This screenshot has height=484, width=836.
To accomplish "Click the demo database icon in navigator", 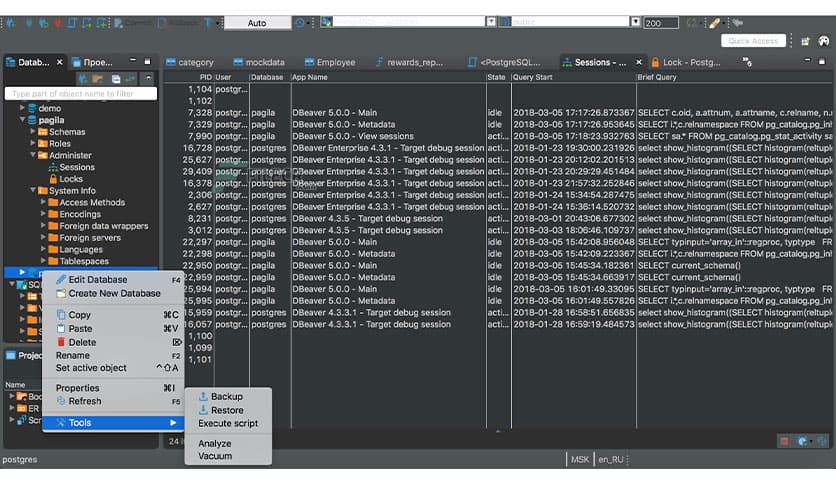I will [32, 108].
